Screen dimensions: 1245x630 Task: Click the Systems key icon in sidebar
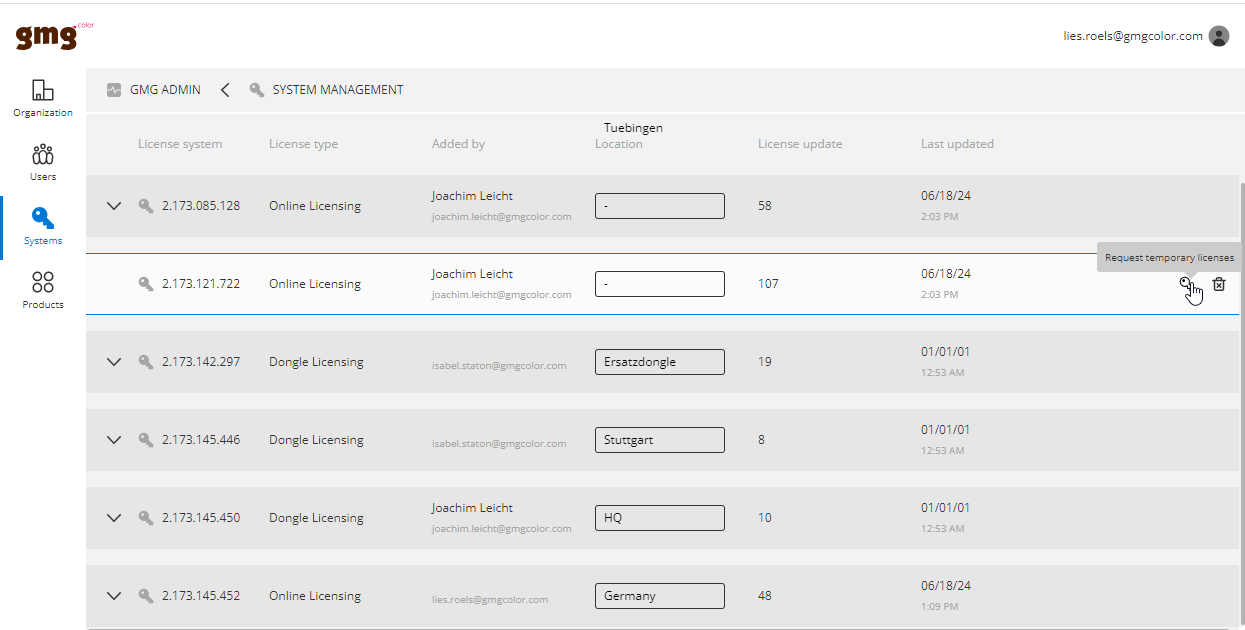pyautogui.click(x=42, y=222)
